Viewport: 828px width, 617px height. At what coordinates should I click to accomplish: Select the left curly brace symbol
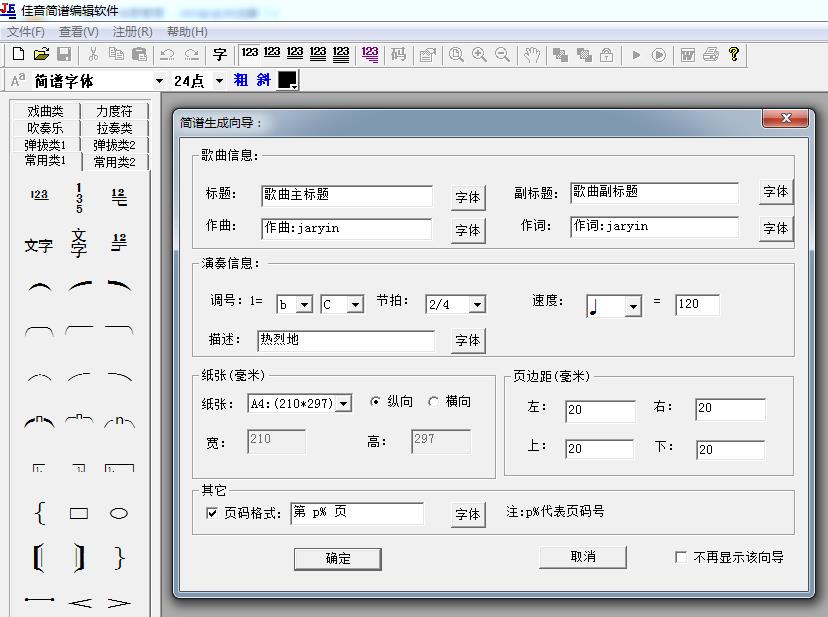pos(39,514)
